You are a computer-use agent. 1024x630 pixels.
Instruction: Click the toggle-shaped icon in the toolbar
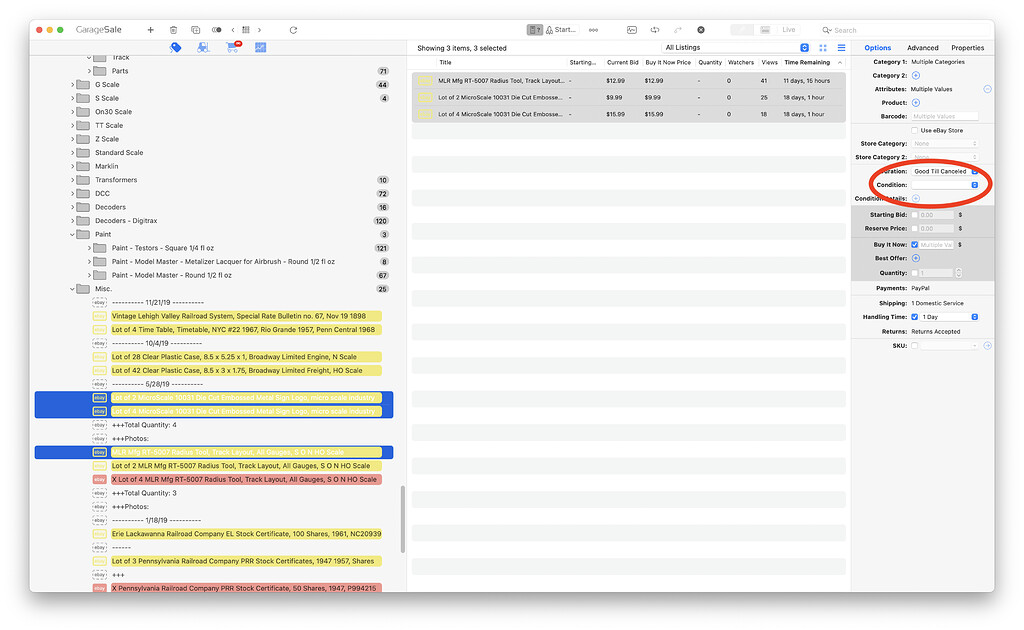coord(216,30)
